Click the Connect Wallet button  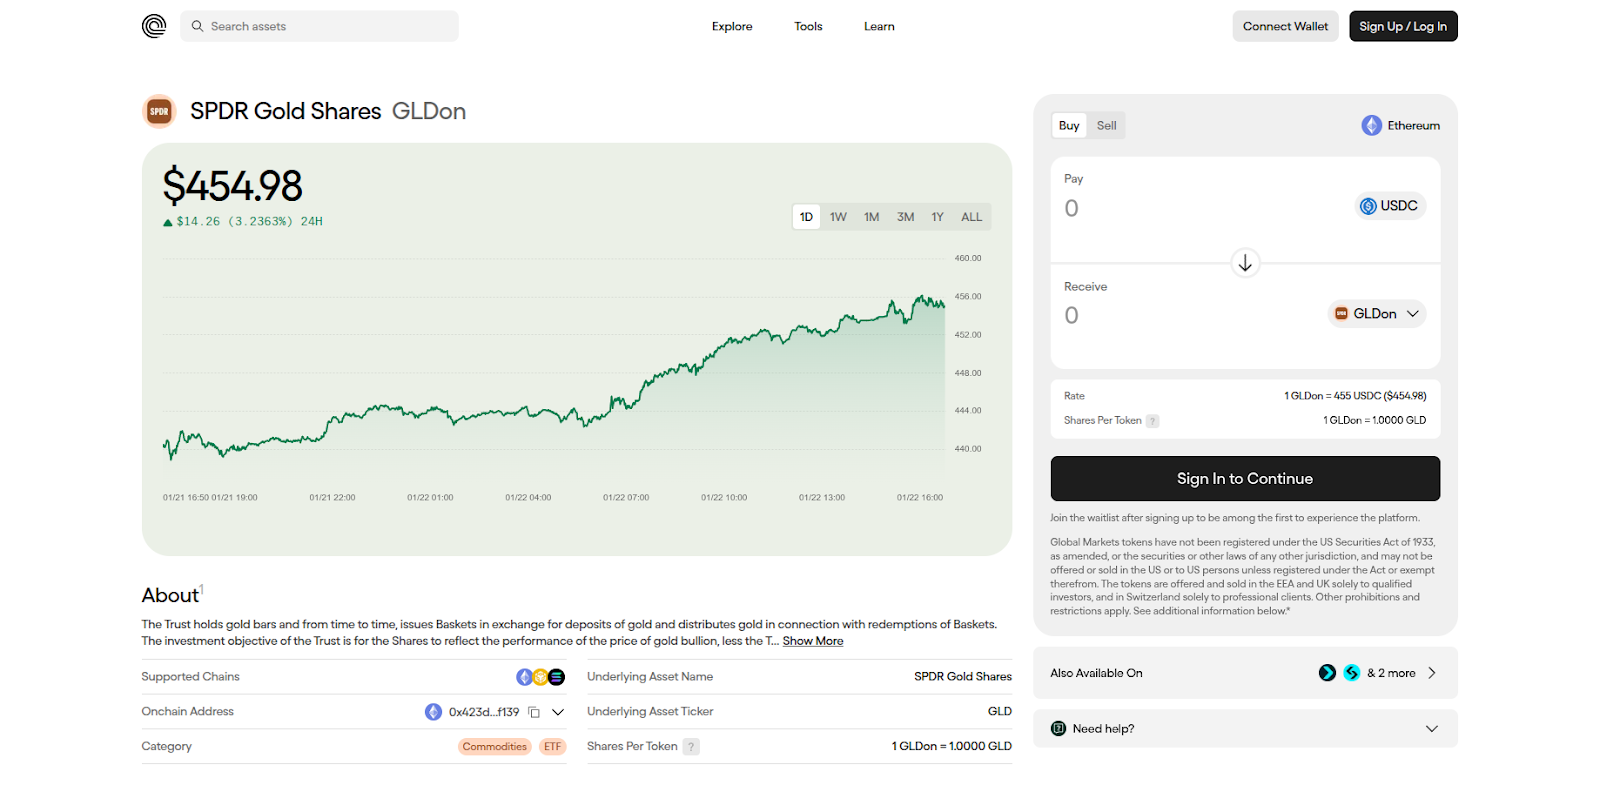pos(1285,26)
